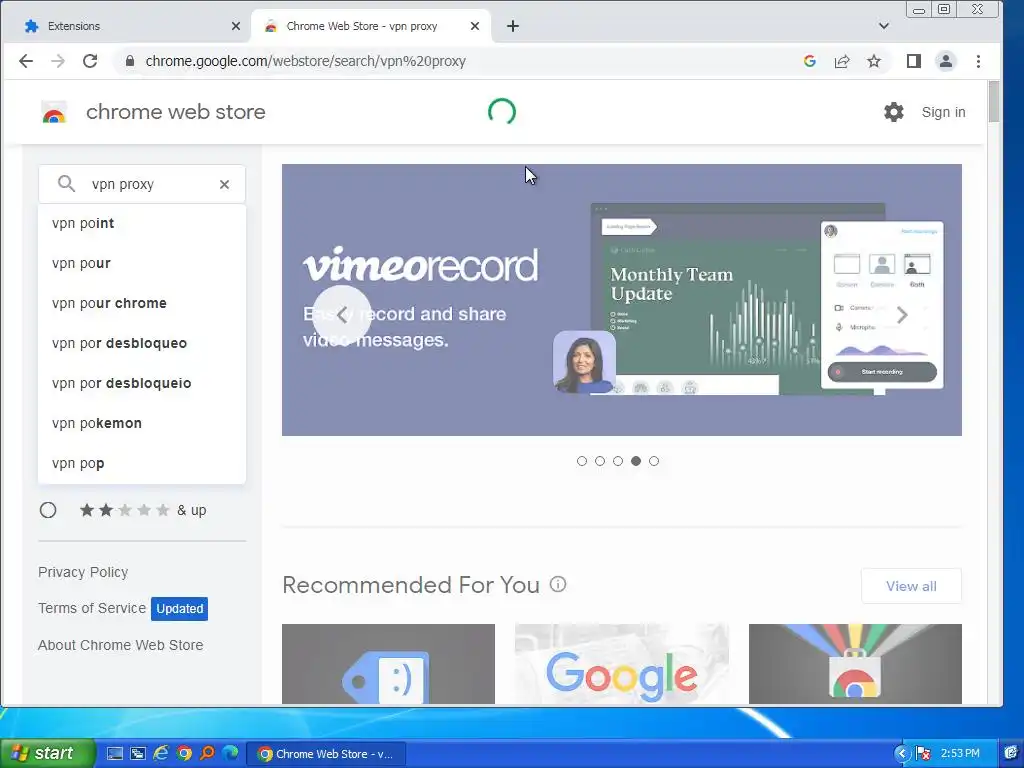1024x768 pixels.
Task: Click the address bar URL
Action: click(x=305, y=61)
